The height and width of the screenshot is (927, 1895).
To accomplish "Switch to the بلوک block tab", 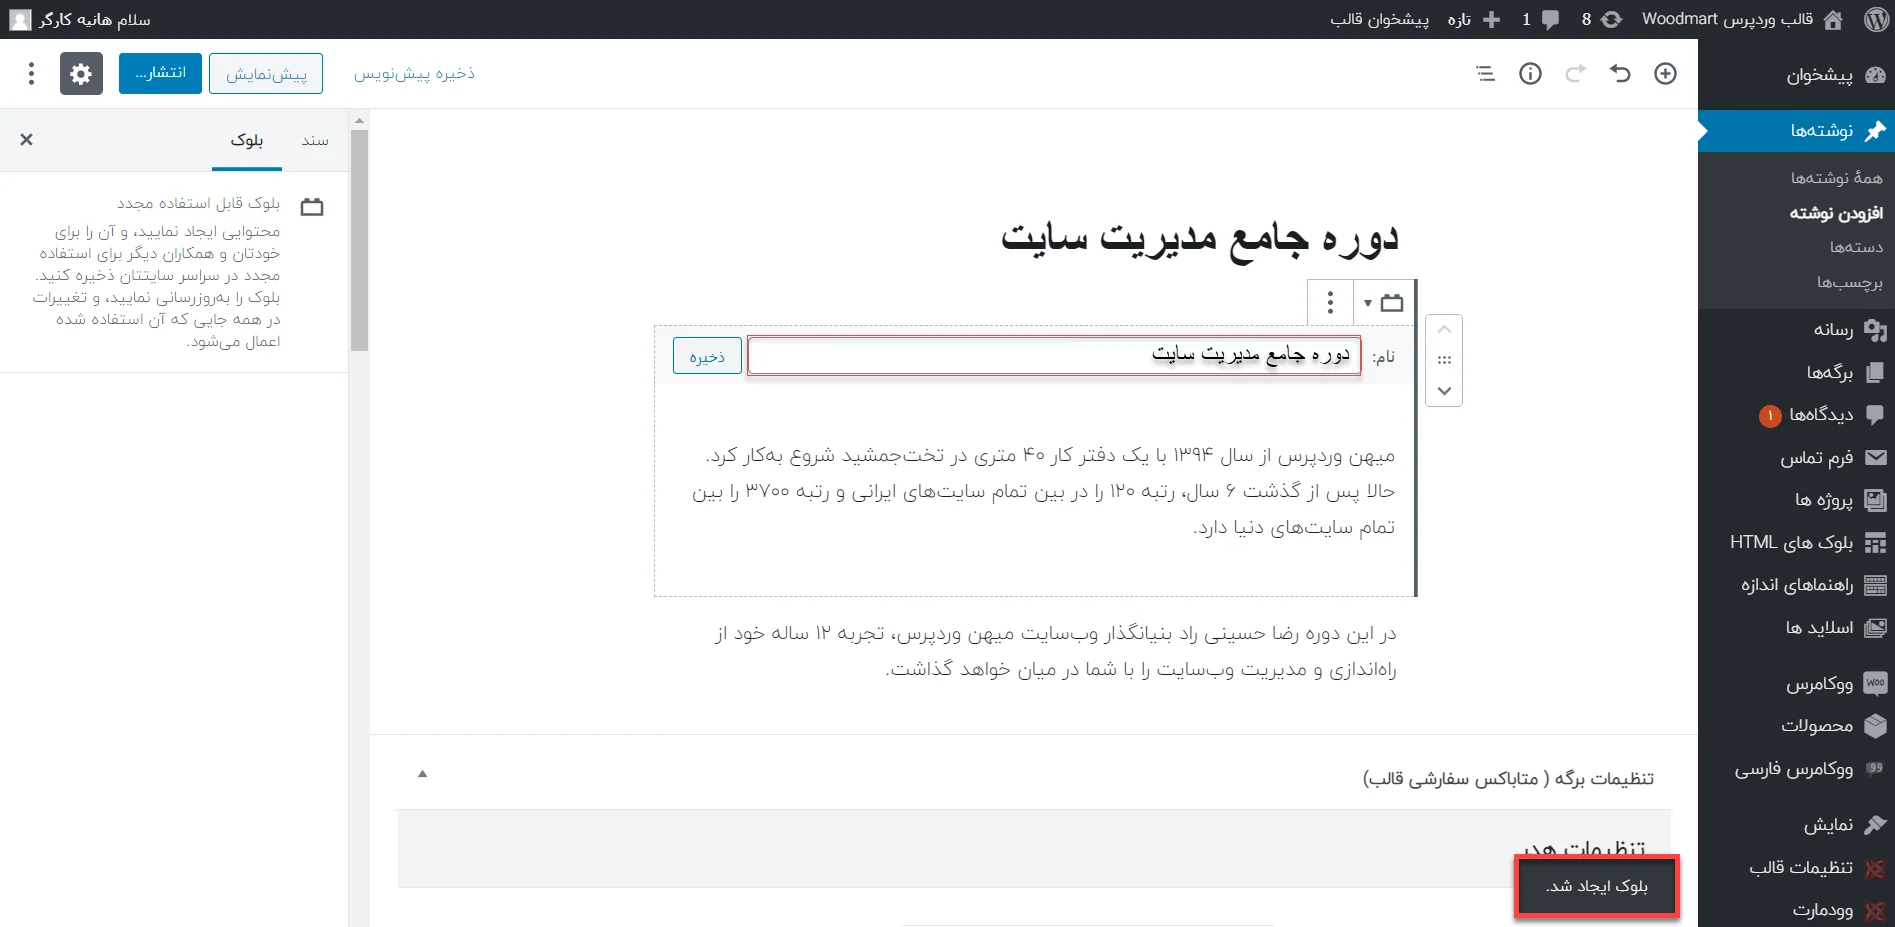I will coord(247,140).
